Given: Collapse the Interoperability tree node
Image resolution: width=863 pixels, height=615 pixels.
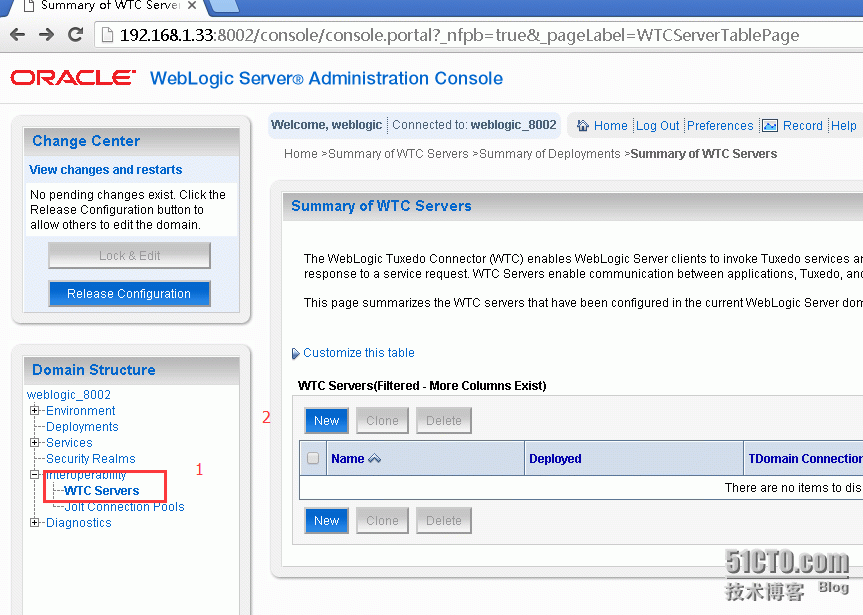Looking at the screenshot, I should pos(35,474).
